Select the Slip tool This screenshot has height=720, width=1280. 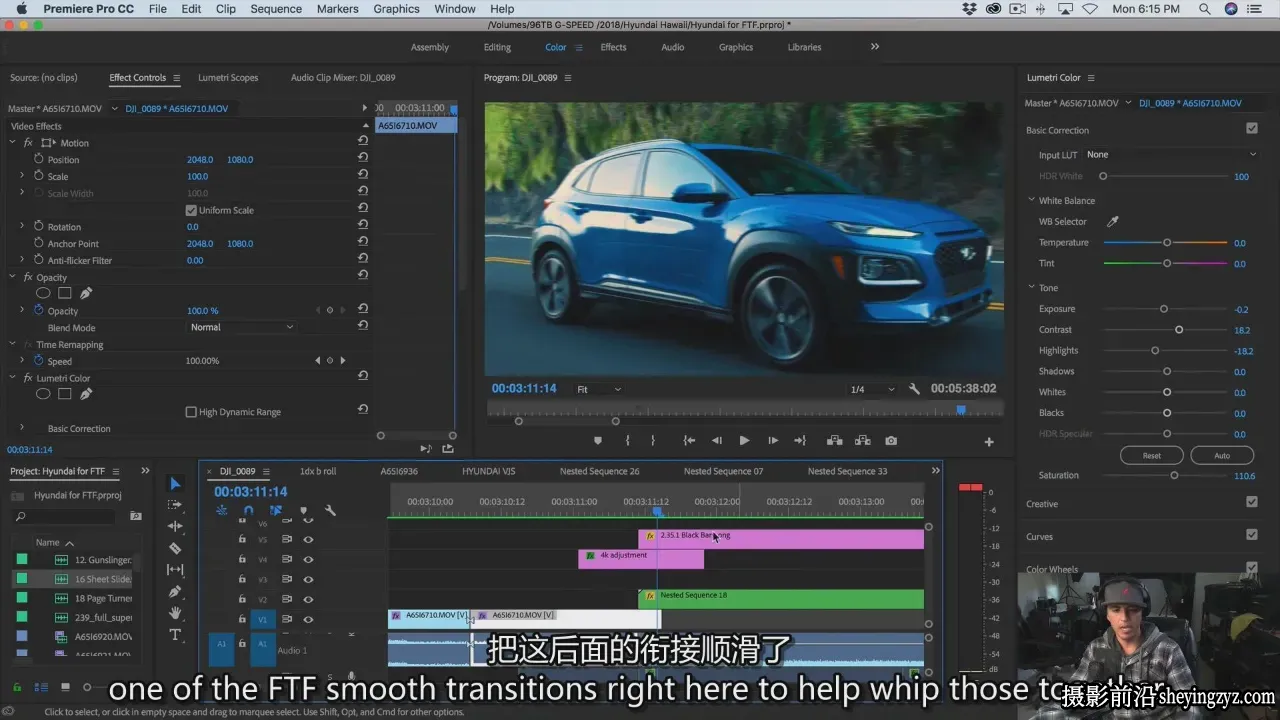[175, 569]
